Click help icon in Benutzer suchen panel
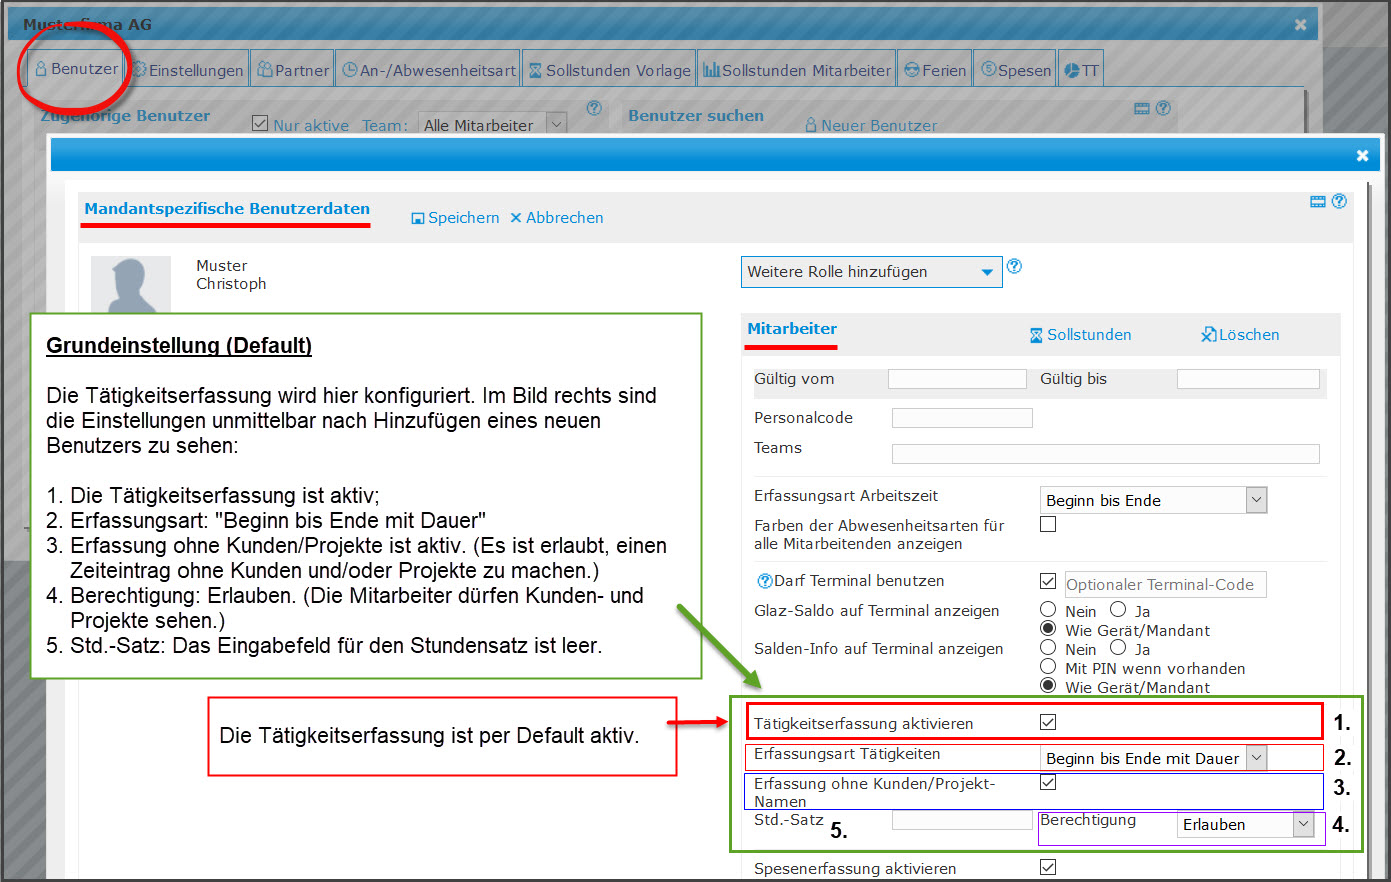 click(1163, 108)
